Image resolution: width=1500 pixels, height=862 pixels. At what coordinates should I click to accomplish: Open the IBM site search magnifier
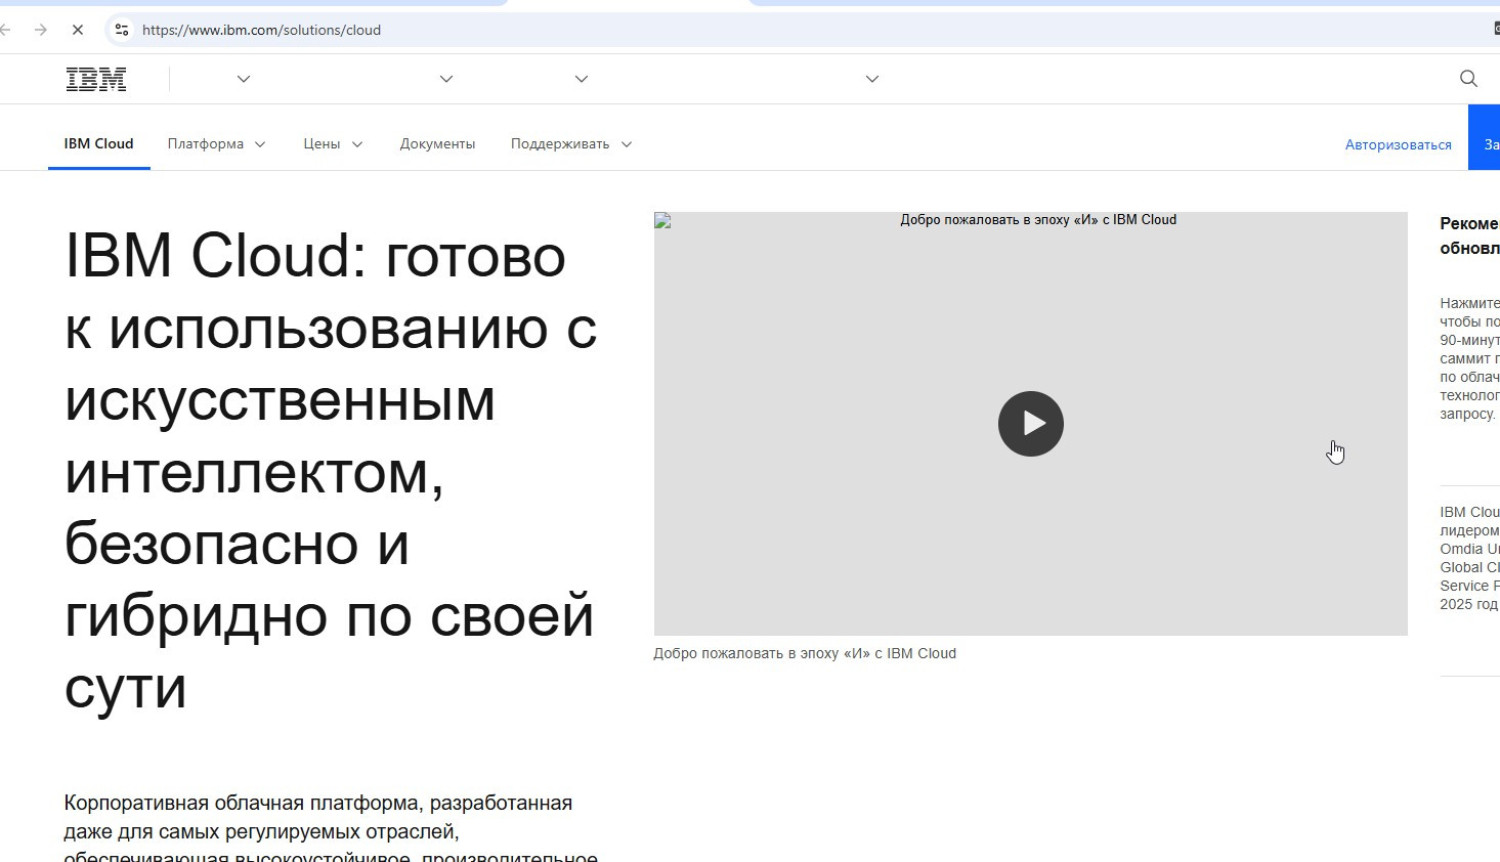coord(1468,79)
